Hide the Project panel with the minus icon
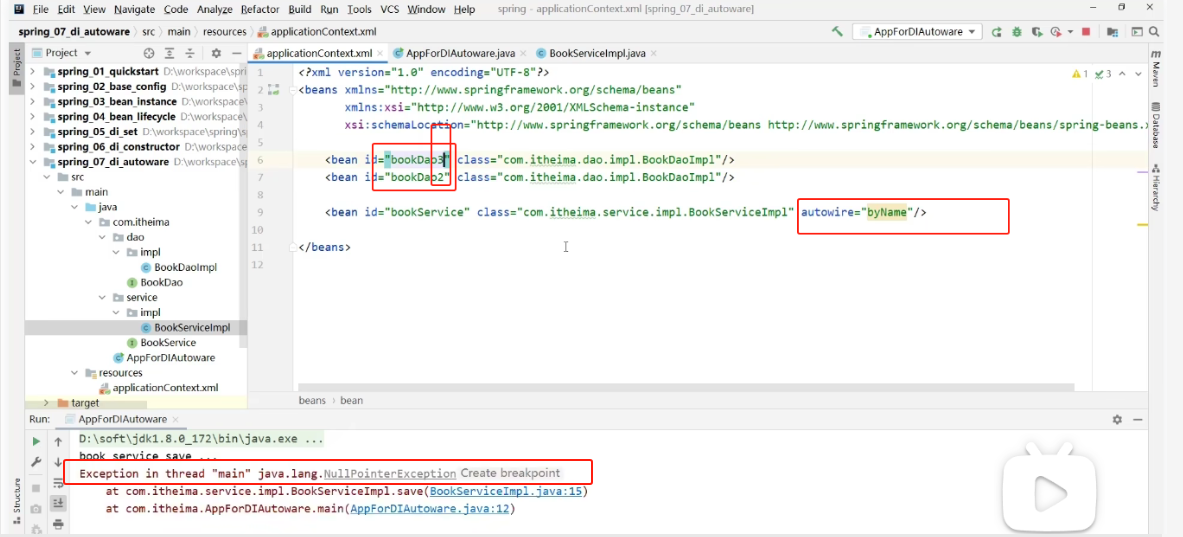The height and width of the screenshot is (537, 1183). click(236, 53)
